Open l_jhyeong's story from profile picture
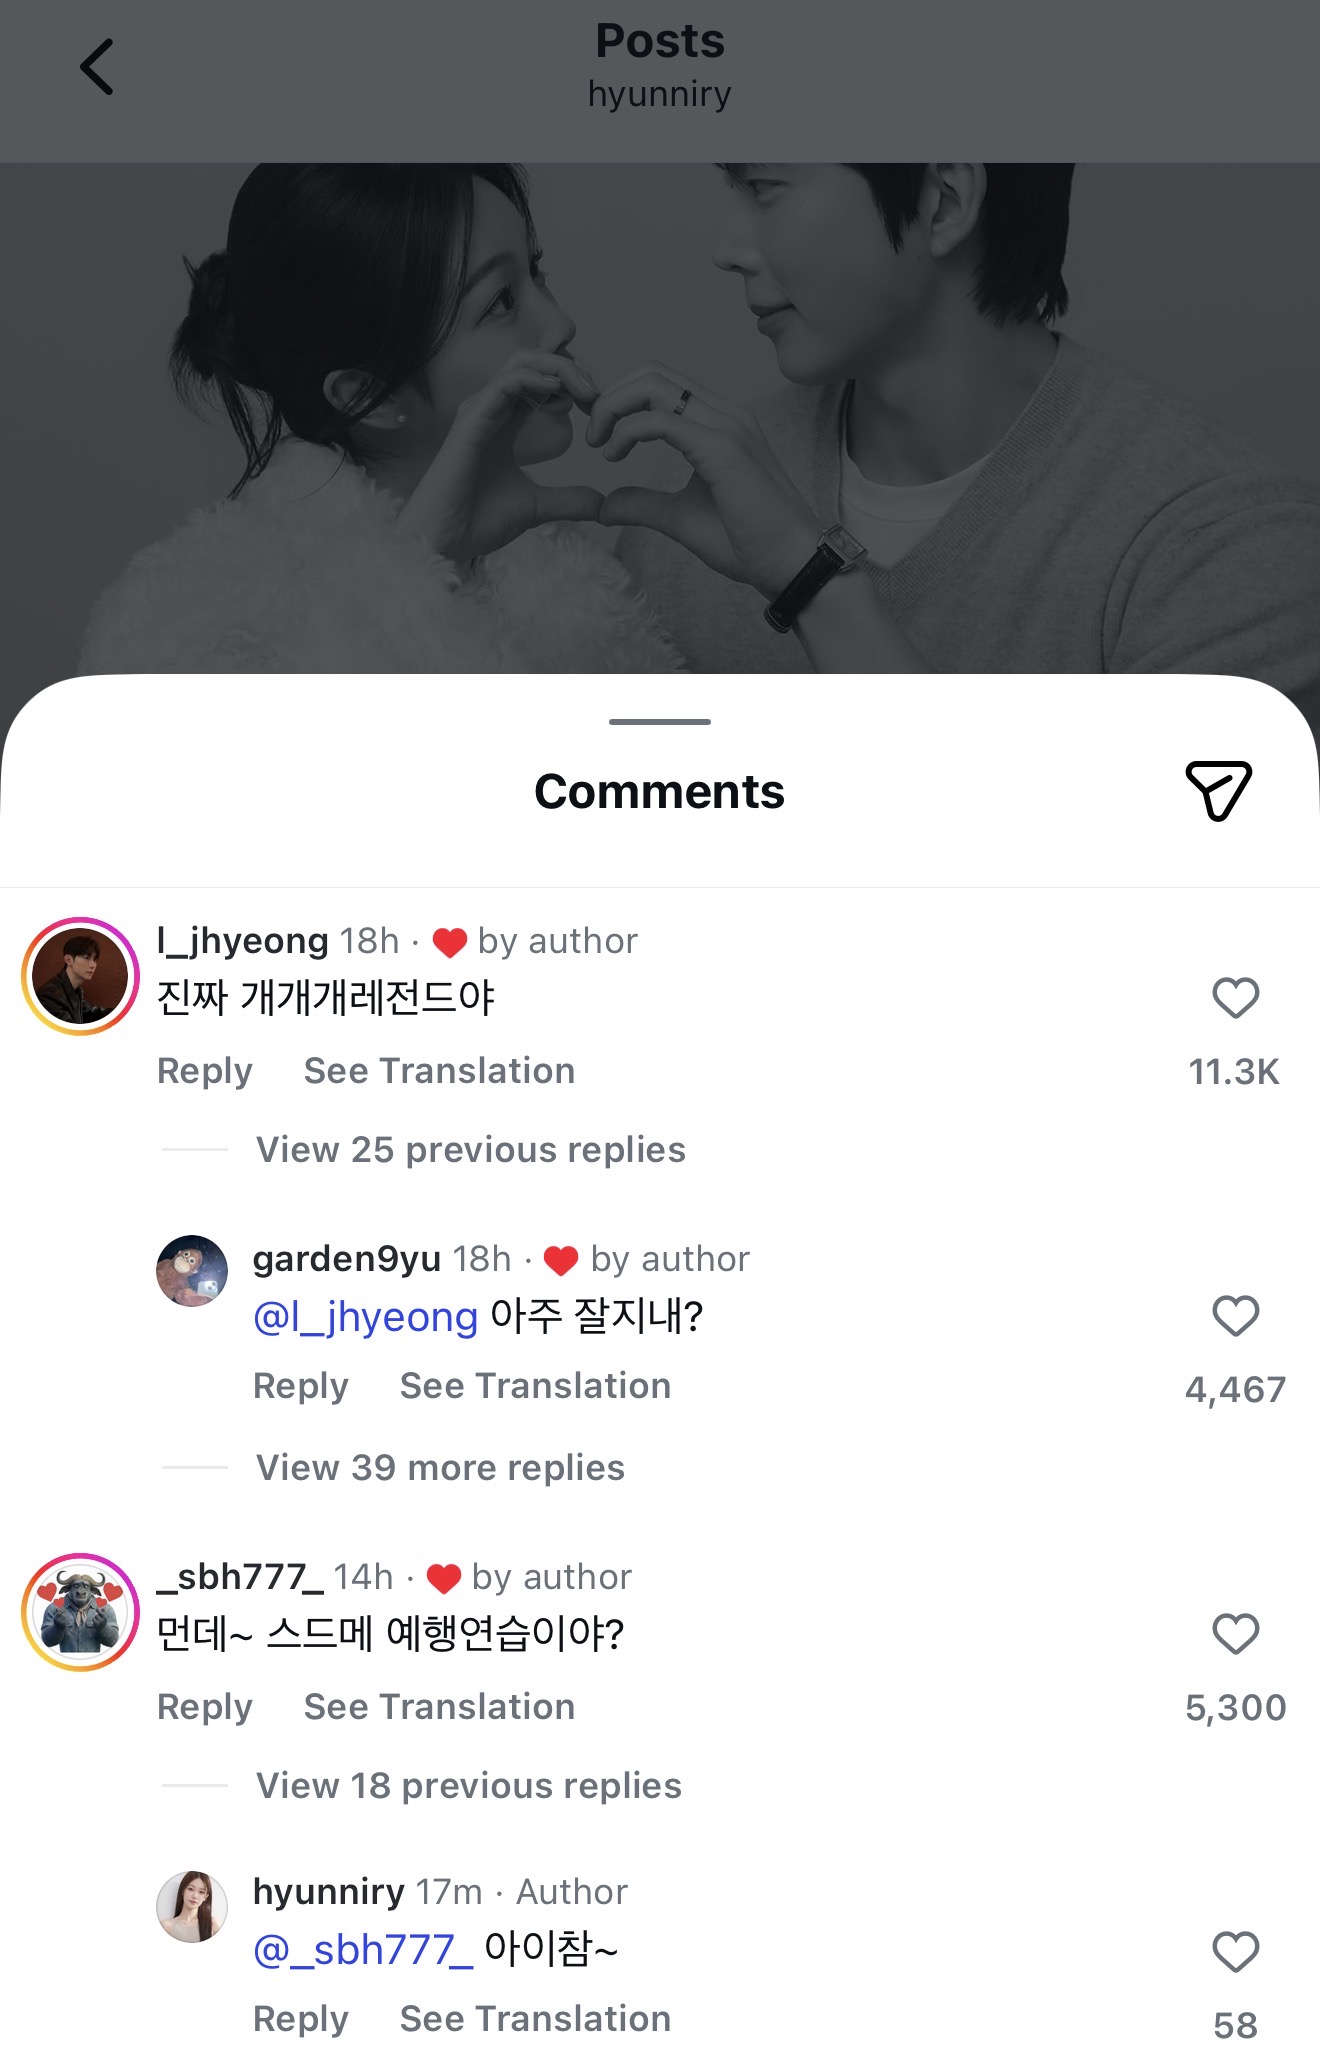This screenshot has width=1320, height=2065. [x=80, y=976]
